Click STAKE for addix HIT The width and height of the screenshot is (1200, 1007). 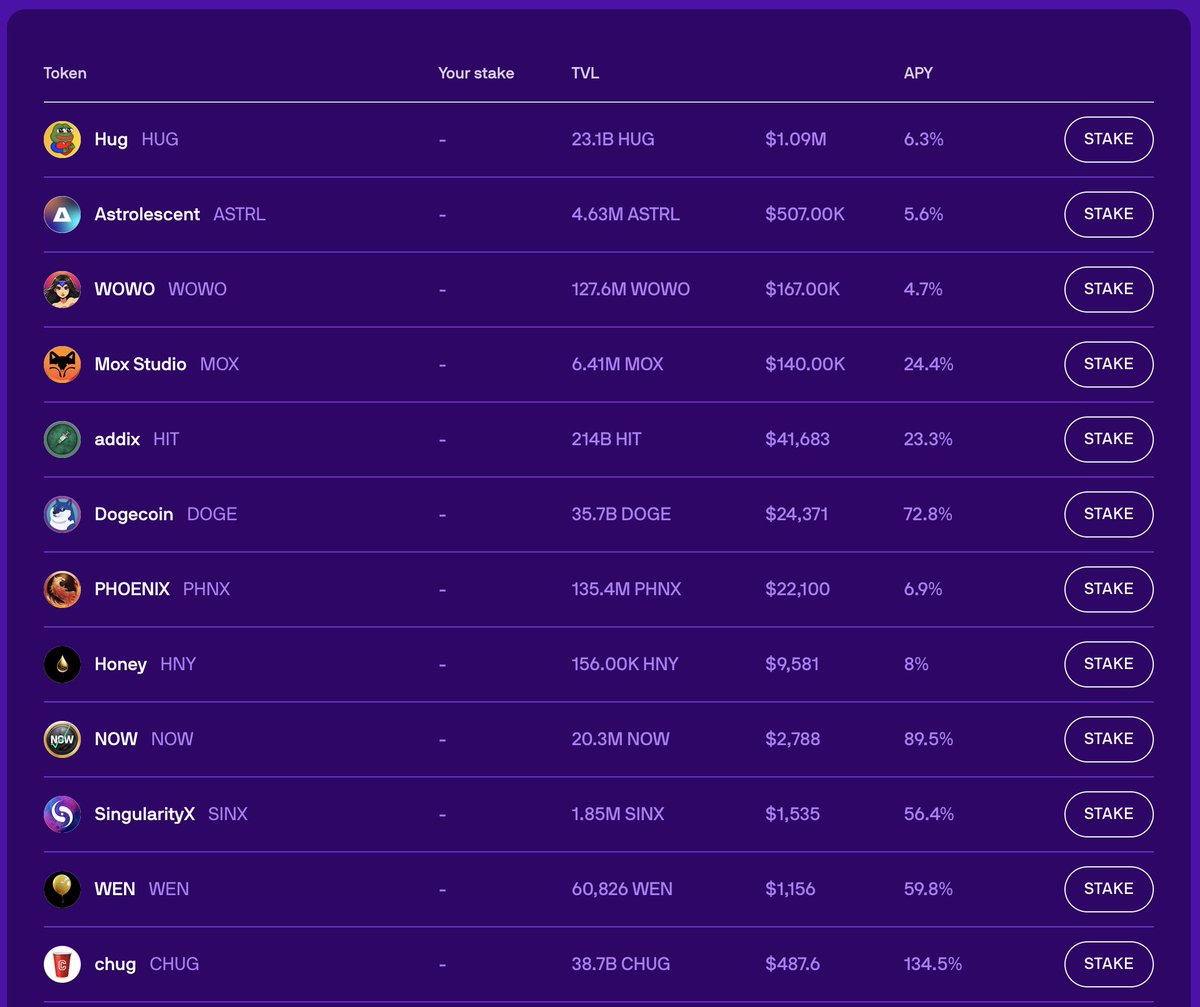1108,439
